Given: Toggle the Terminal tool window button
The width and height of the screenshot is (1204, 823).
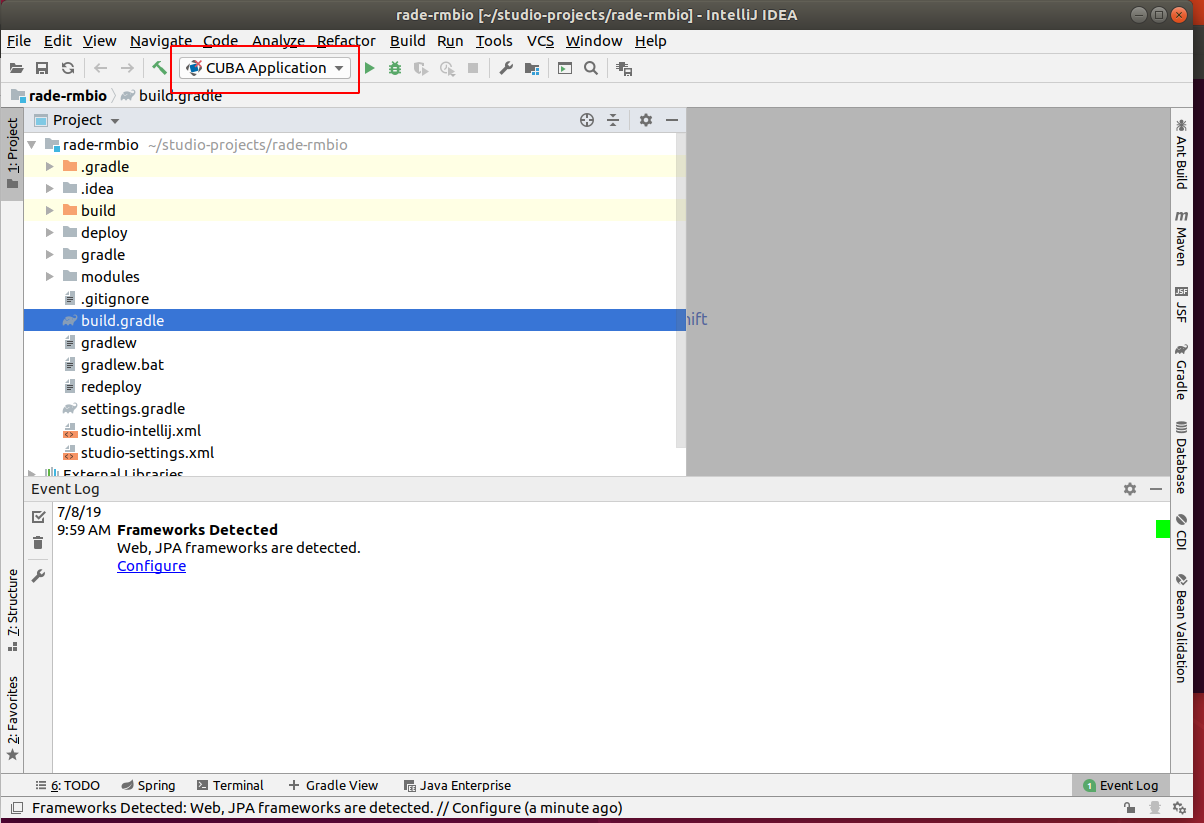Looking at the screenshot, I should [x=231, y=786].
